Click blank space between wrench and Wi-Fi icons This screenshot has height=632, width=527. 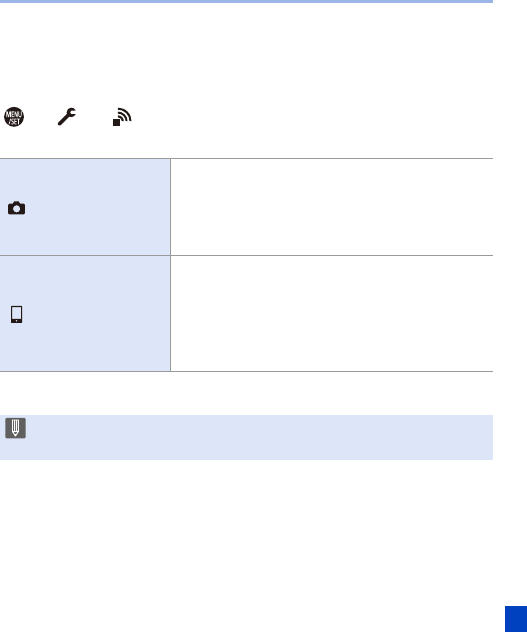point(94,117)
